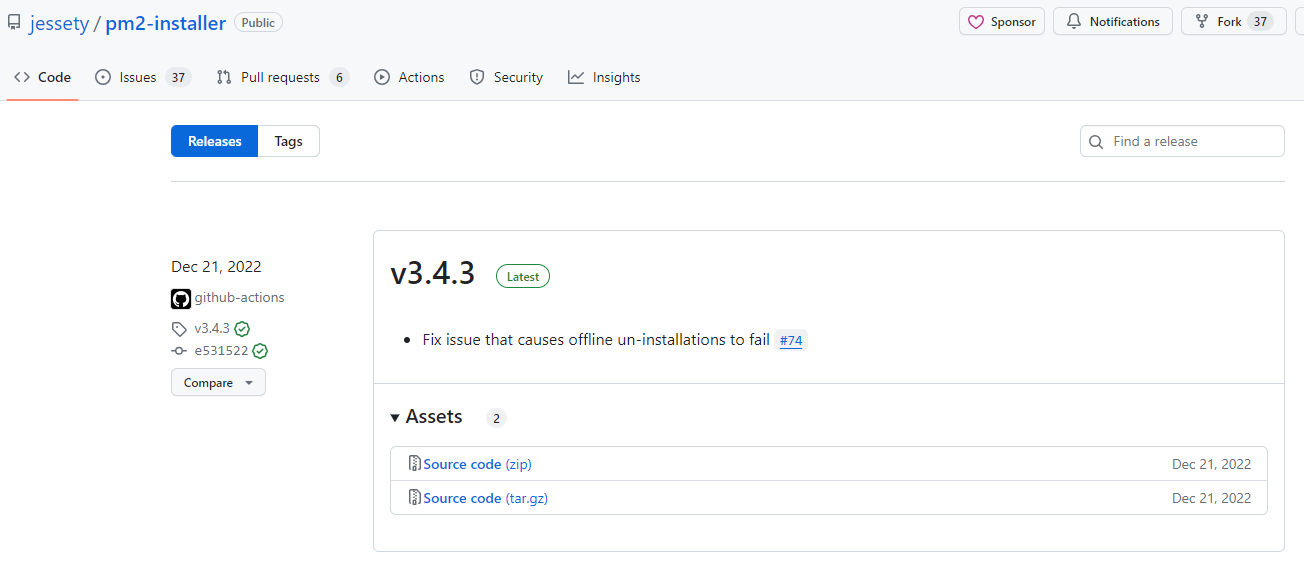Click the heart icon in Sponsor button
The width and height of the screenshot is (1304, 568).
coord(976,21)
